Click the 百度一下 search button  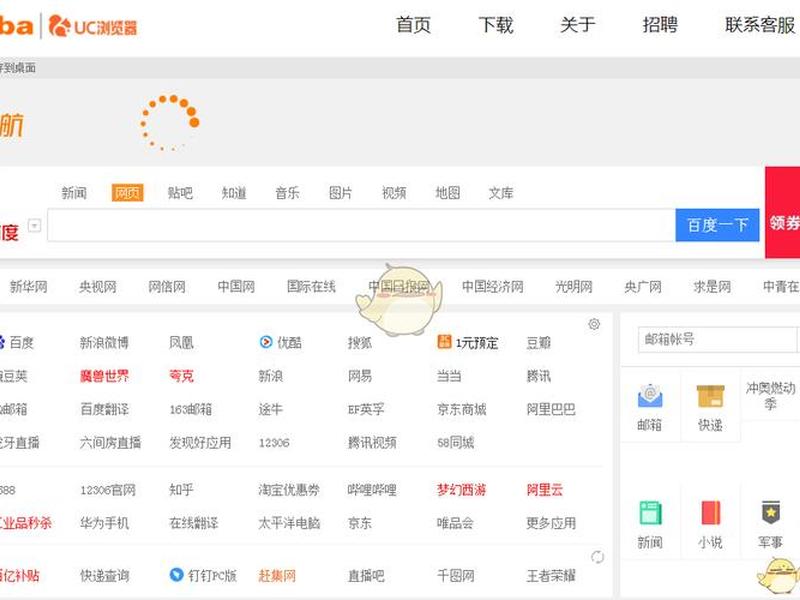[x=717, y=225]
